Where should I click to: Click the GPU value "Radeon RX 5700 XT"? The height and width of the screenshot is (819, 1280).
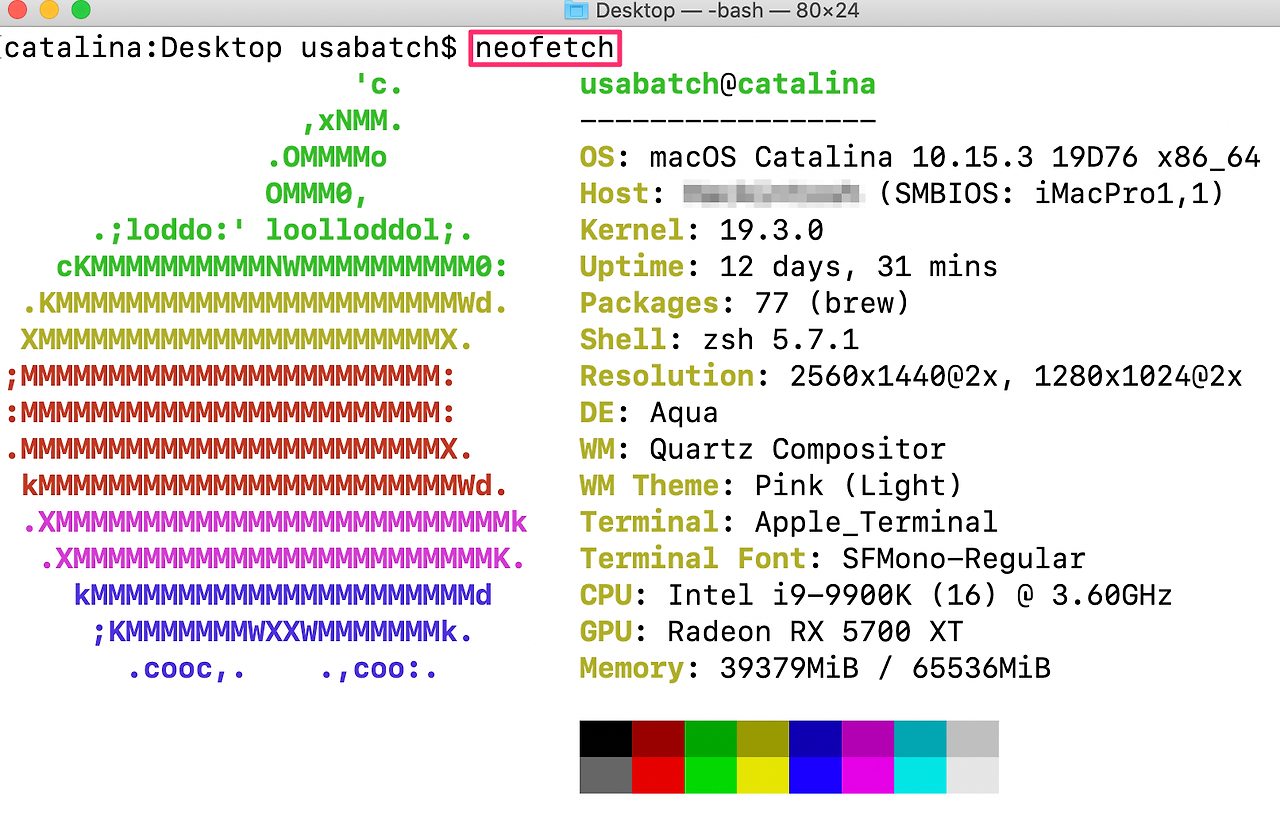[x=816, y=632]
